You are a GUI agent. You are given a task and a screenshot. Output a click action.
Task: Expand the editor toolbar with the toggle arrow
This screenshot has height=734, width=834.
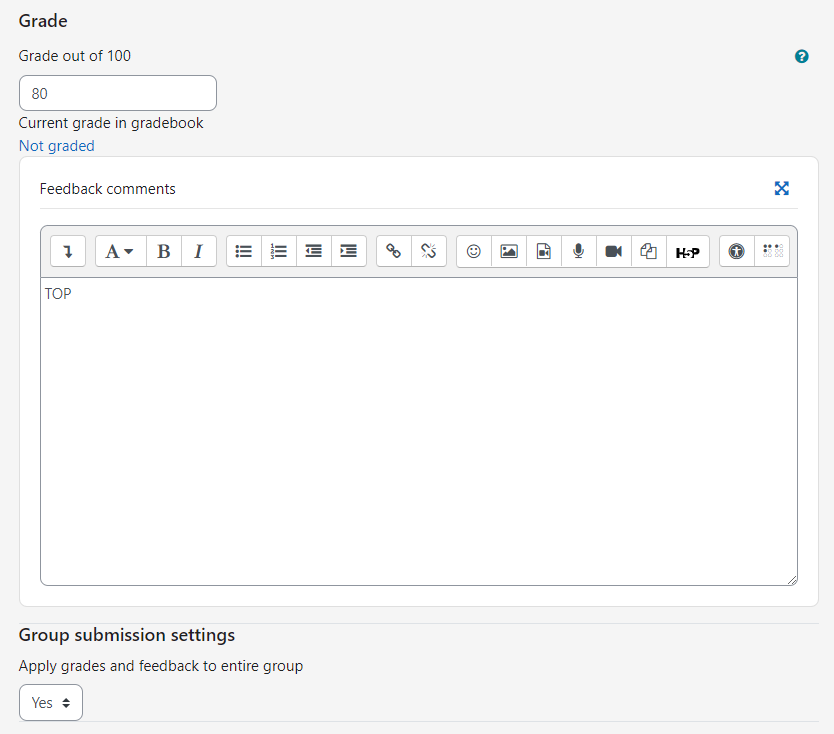click(68, 251)
